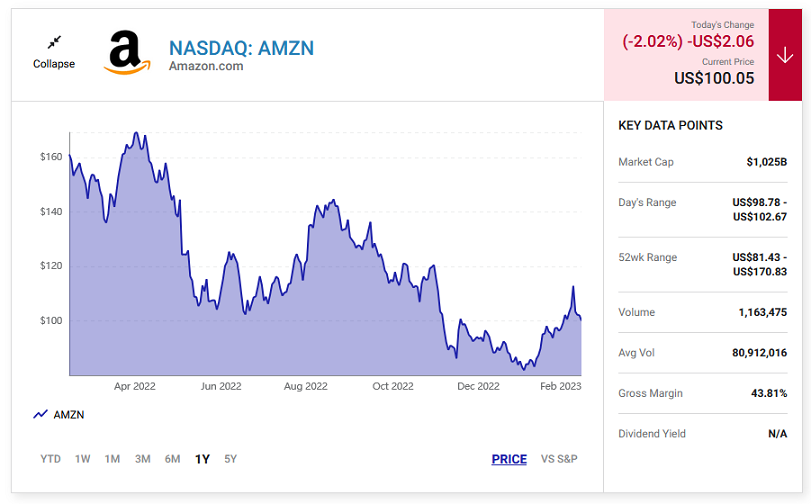Click the Market Cap data row
The height and width of the screenshot is (504, 811).
click(702, 162)
